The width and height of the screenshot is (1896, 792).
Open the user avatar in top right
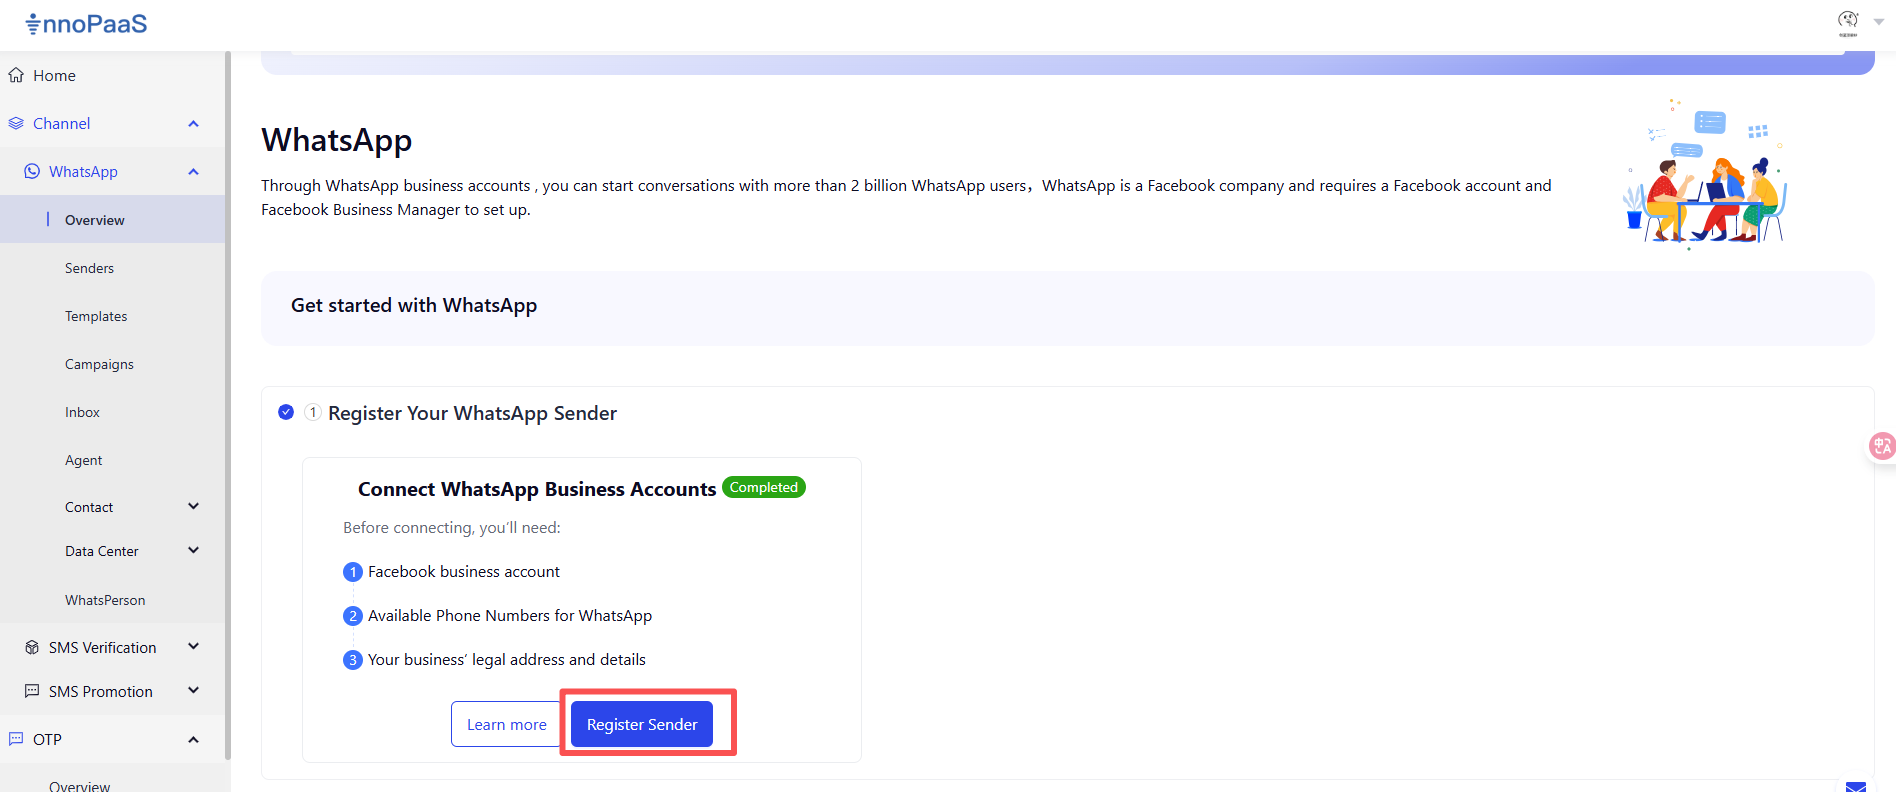pyautogui.click(x=1847, y=21)
